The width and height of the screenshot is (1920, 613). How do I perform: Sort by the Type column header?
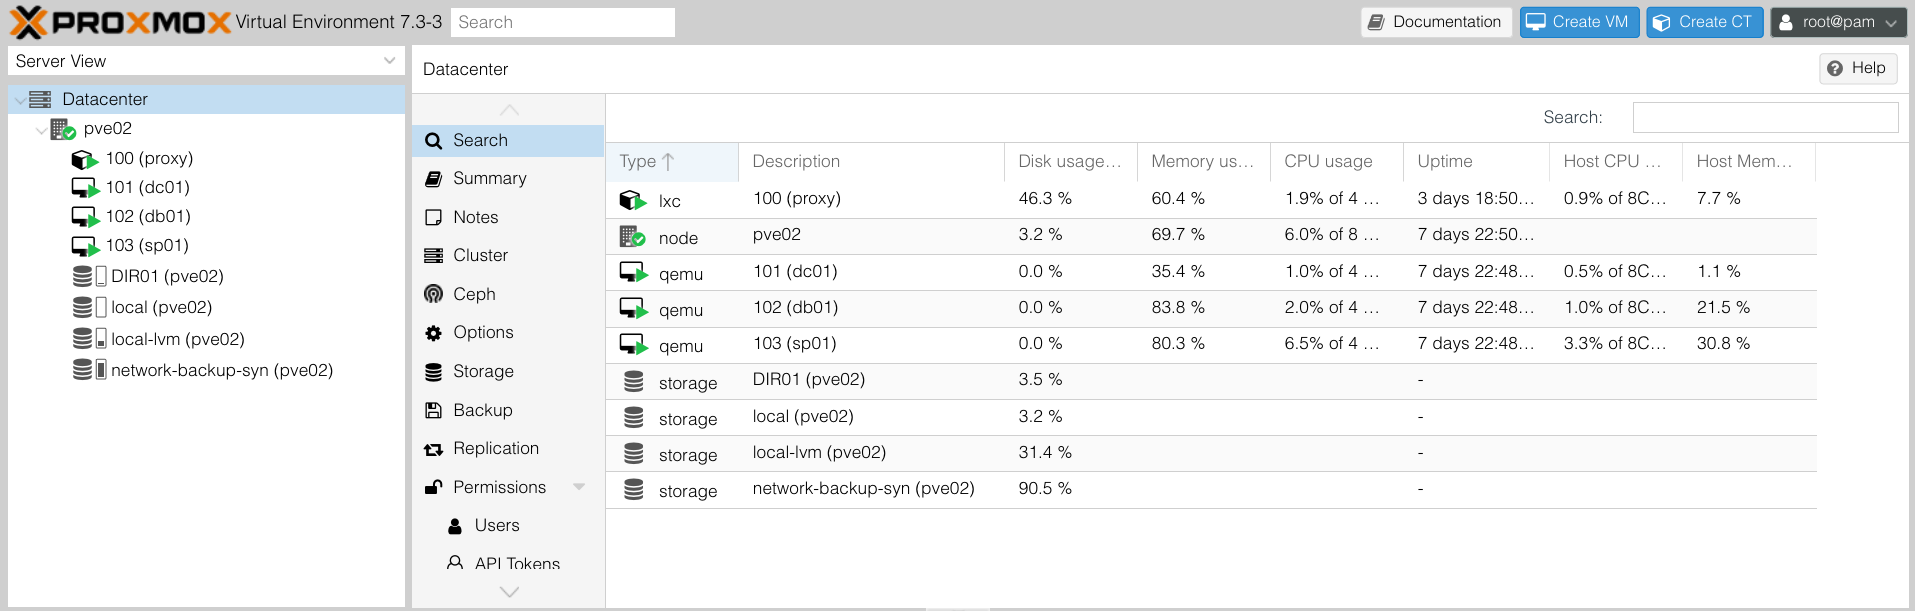[672, 162]
